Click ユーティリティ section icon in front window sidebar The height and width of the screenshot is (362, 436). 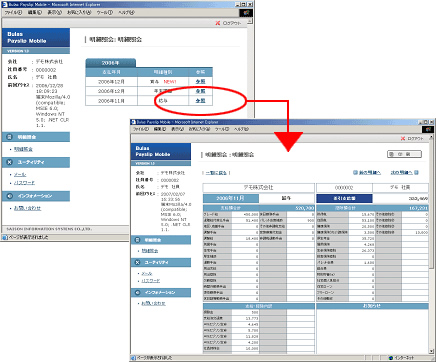pos(137,262)
